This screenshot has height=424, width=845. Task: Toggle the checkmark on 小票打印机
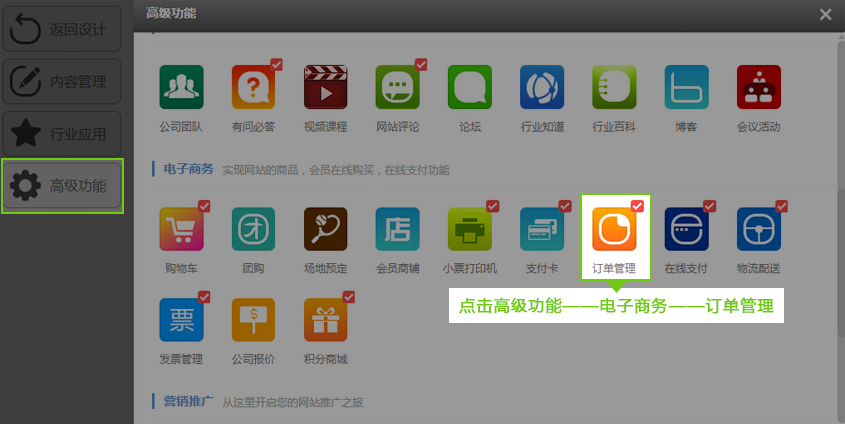493,206
